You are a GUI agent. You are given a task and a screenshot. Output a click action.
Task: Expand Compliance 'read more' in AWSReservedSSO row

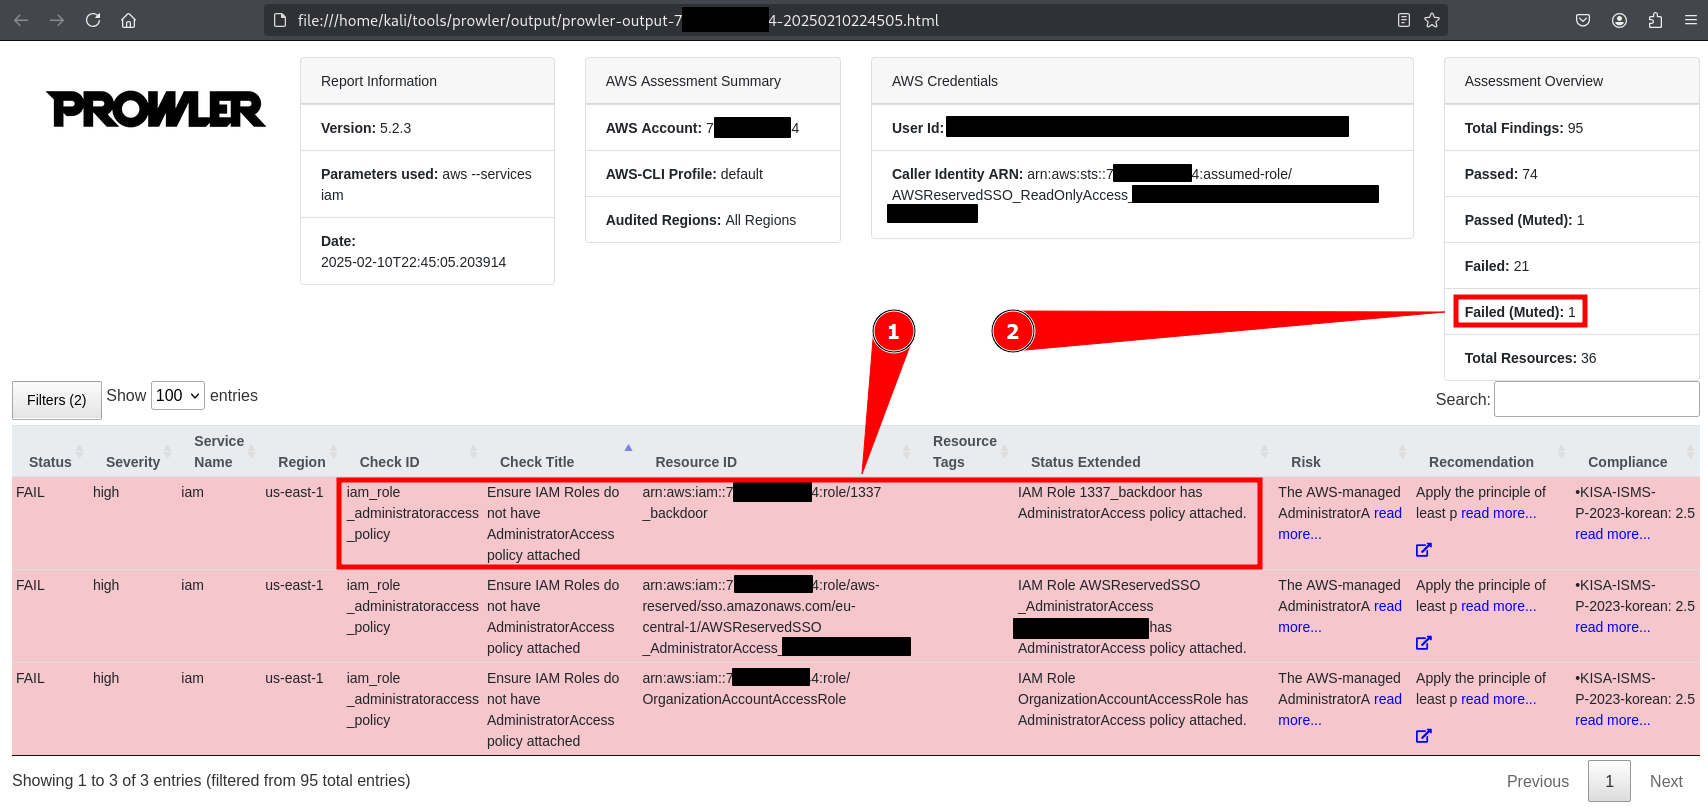[x=1612, y=627]
